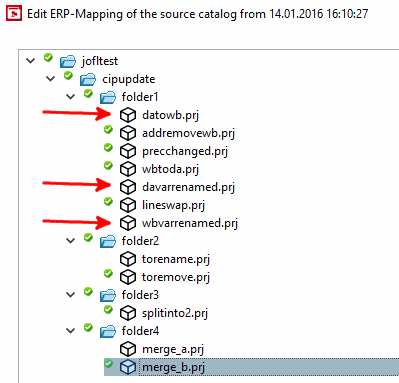399x383 pixels.
Task: Collapse the folder1 tree node
Action: point(71,97)
